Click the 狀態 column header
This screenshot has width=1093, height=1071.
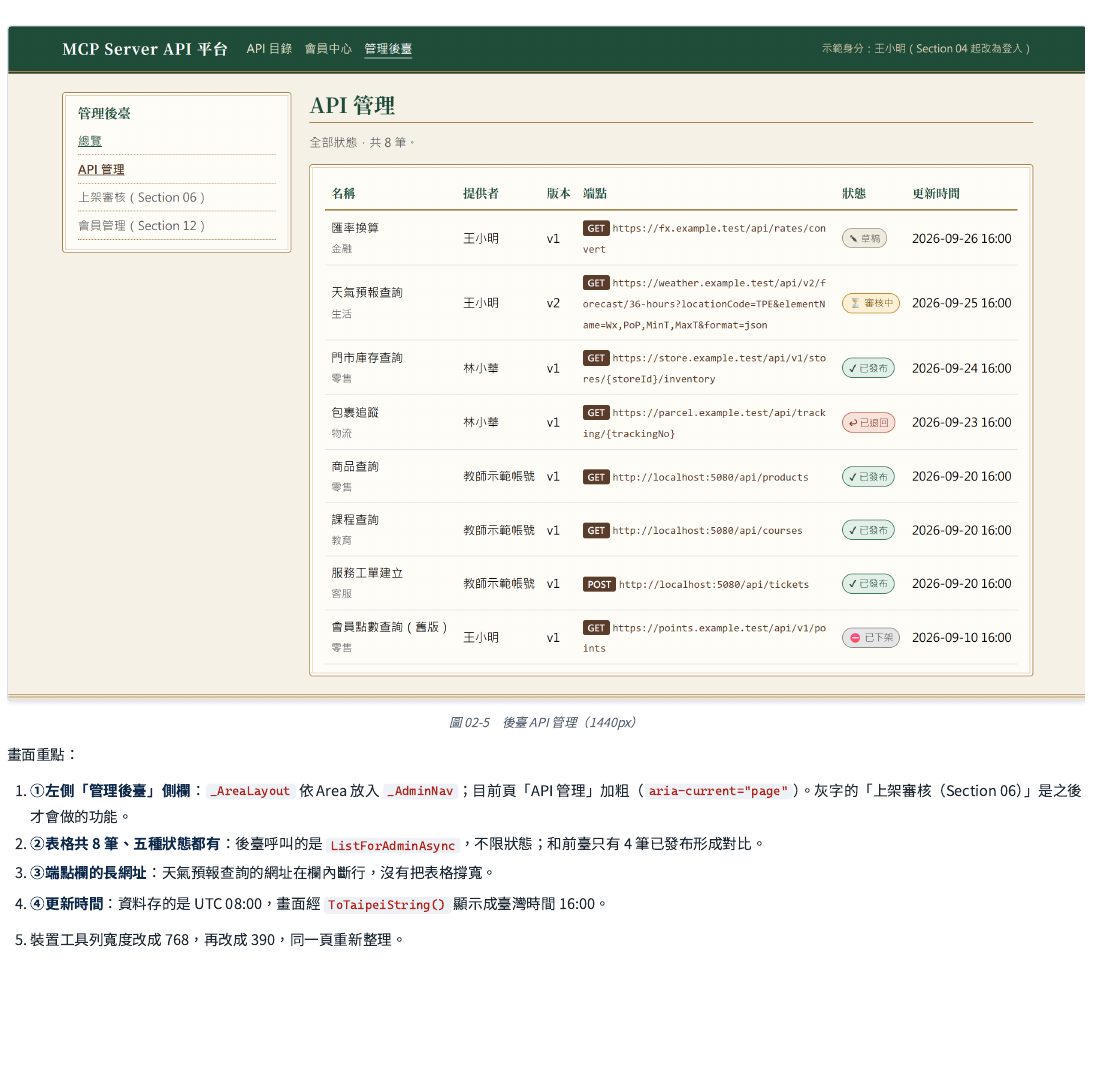pyautogui.click(x=854, y=194)
